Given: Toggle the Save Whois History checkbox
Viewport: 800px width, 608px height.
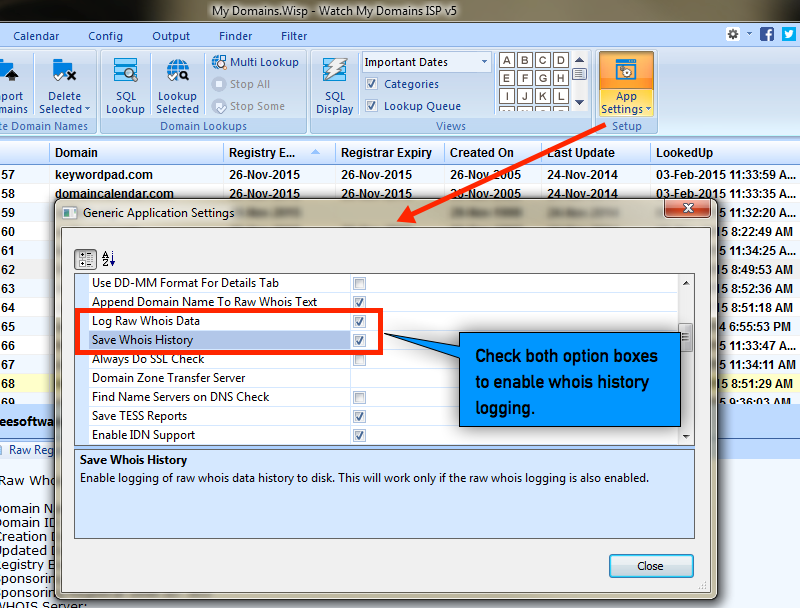Looking at the screenshot, I should [360, 340].
